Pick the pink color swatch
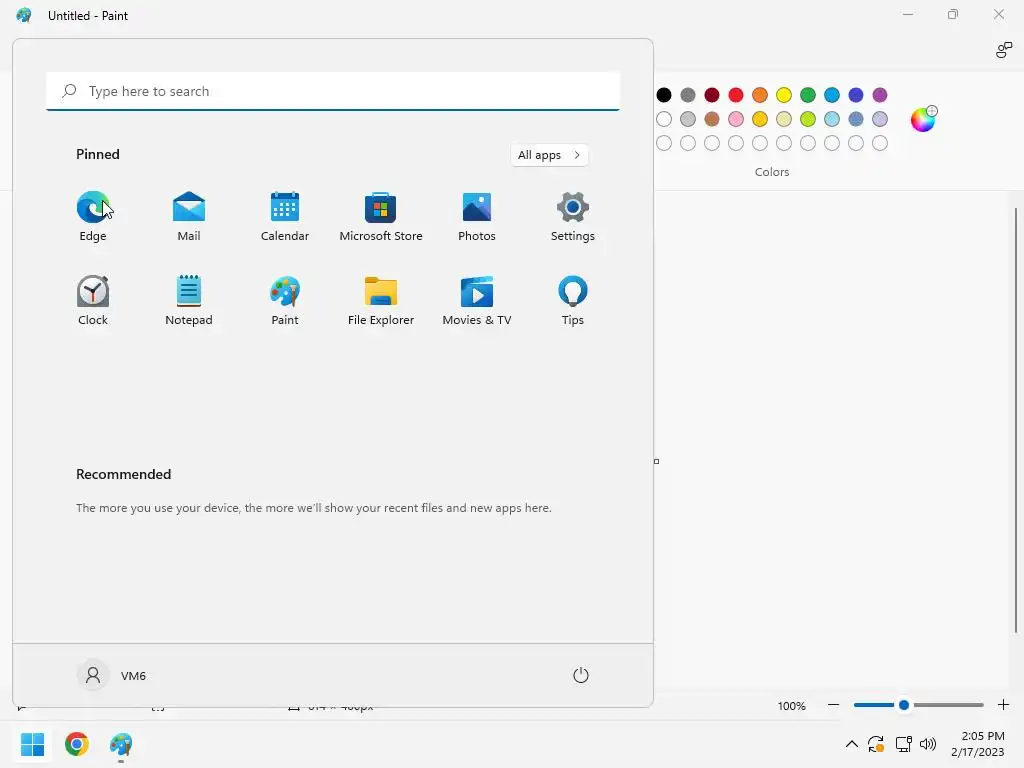Viewport: 1024px width, 768px height. coord(736,120)
